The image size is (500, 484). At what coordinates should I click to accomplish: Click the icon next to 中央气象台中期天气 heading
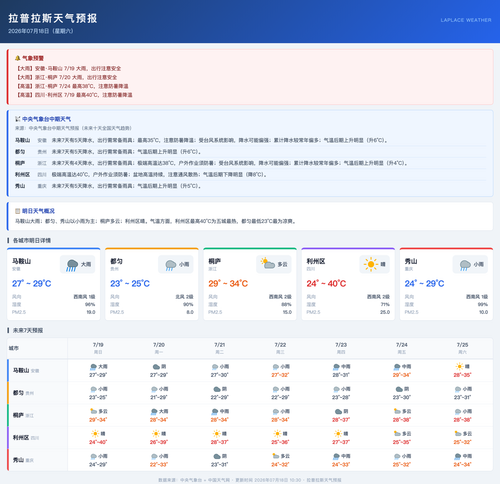(18, 119)
